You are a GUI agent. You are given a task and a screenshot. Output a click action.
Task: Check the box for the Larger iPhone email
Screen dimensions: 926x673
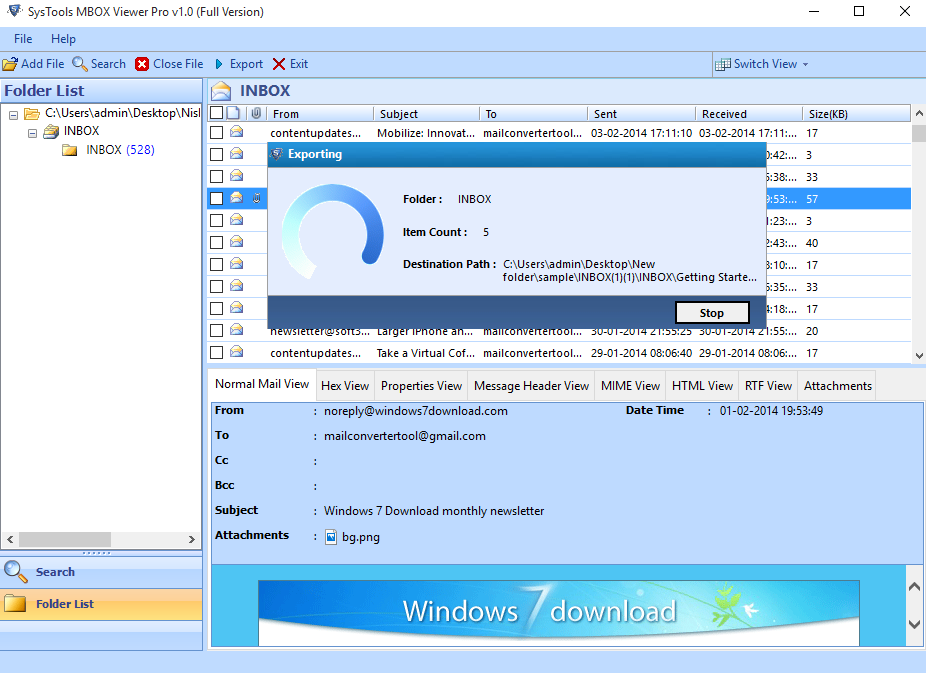217,331
